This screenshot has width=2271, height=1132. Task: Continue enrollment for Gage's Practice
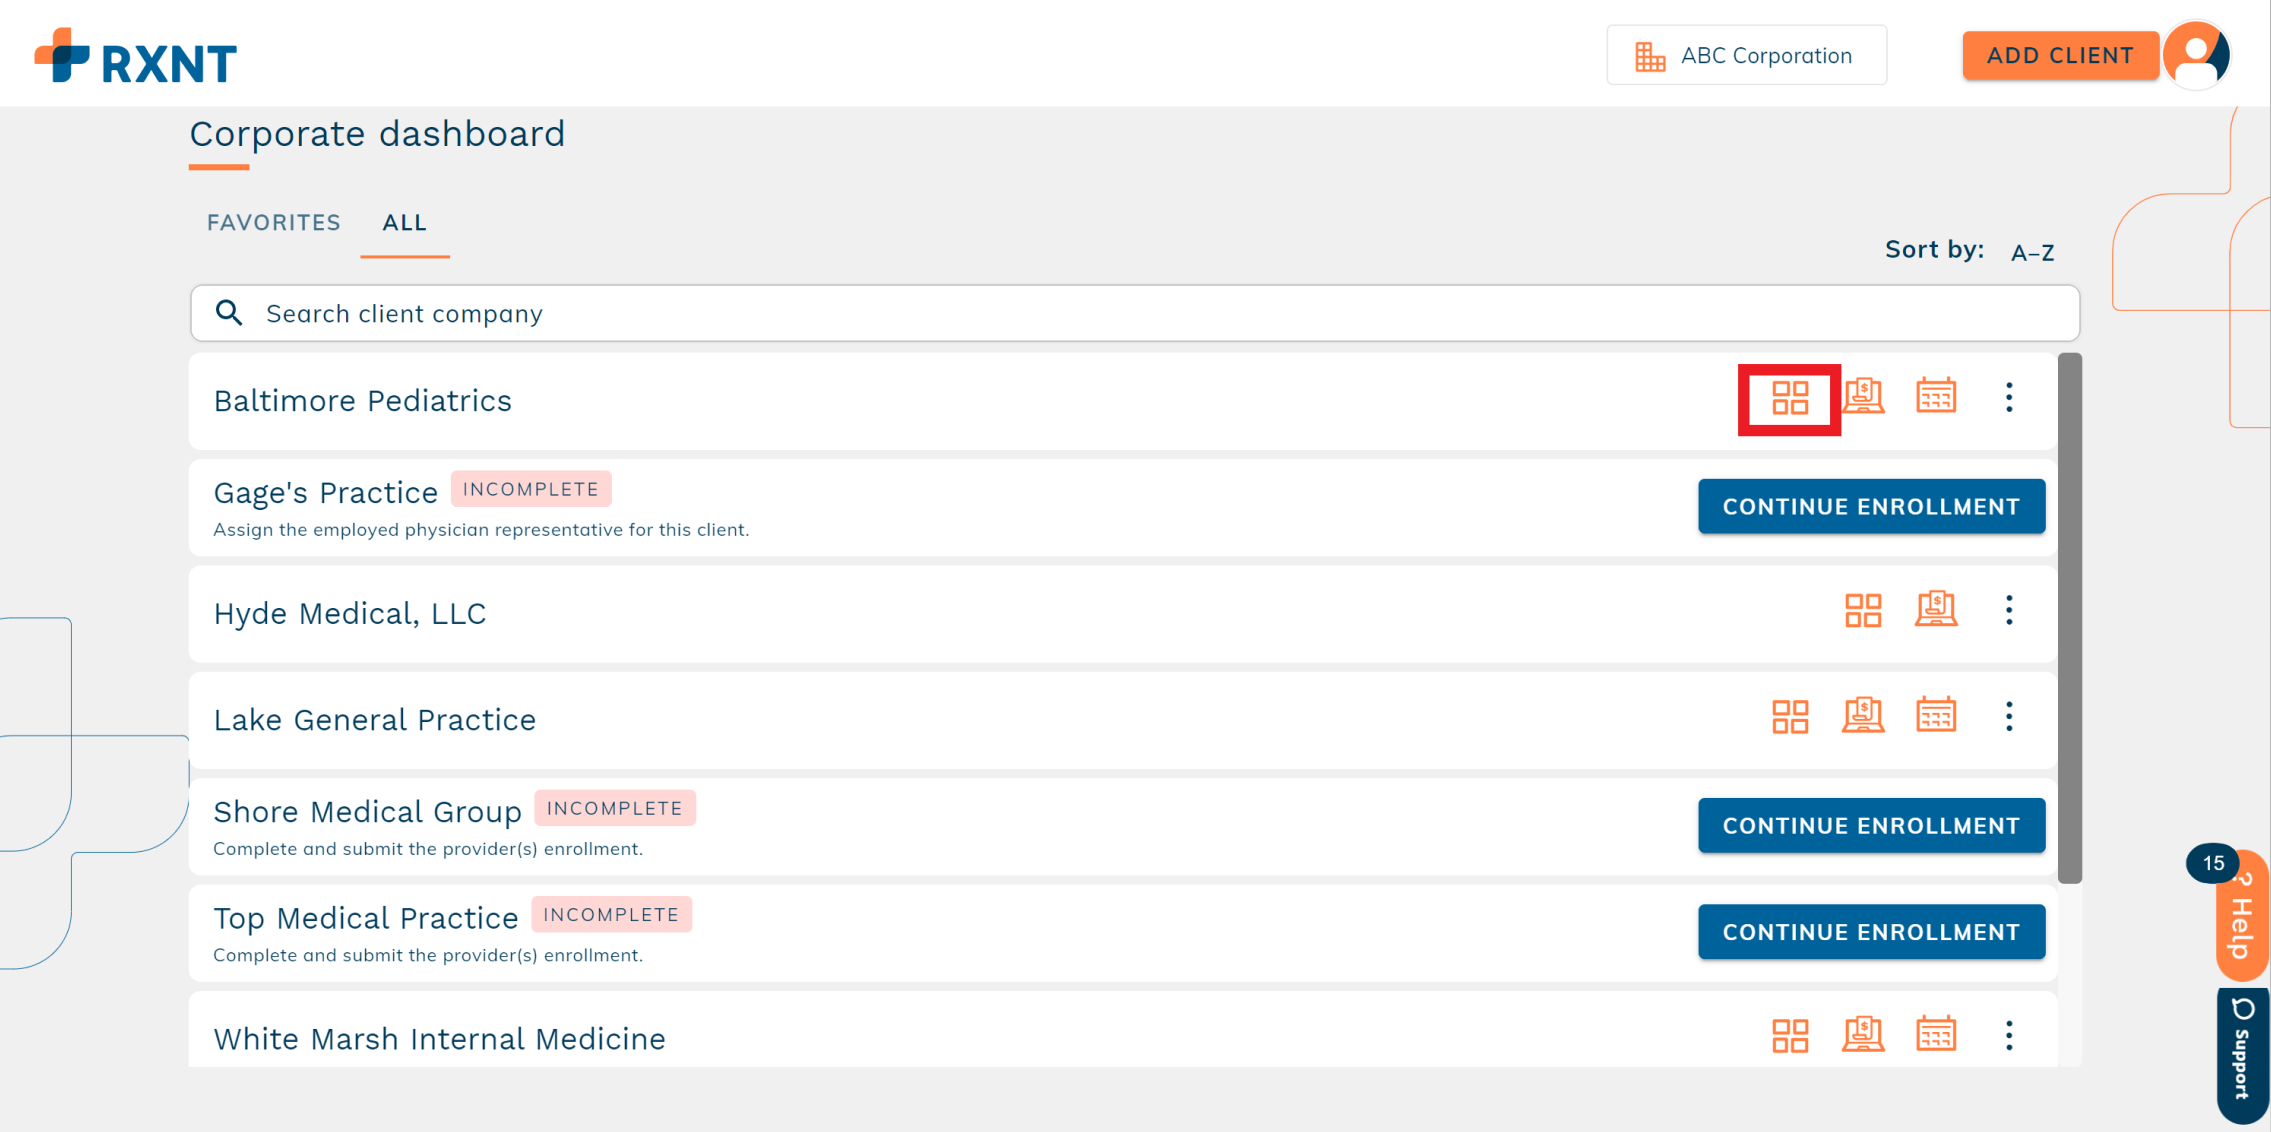click(1871, 506)
